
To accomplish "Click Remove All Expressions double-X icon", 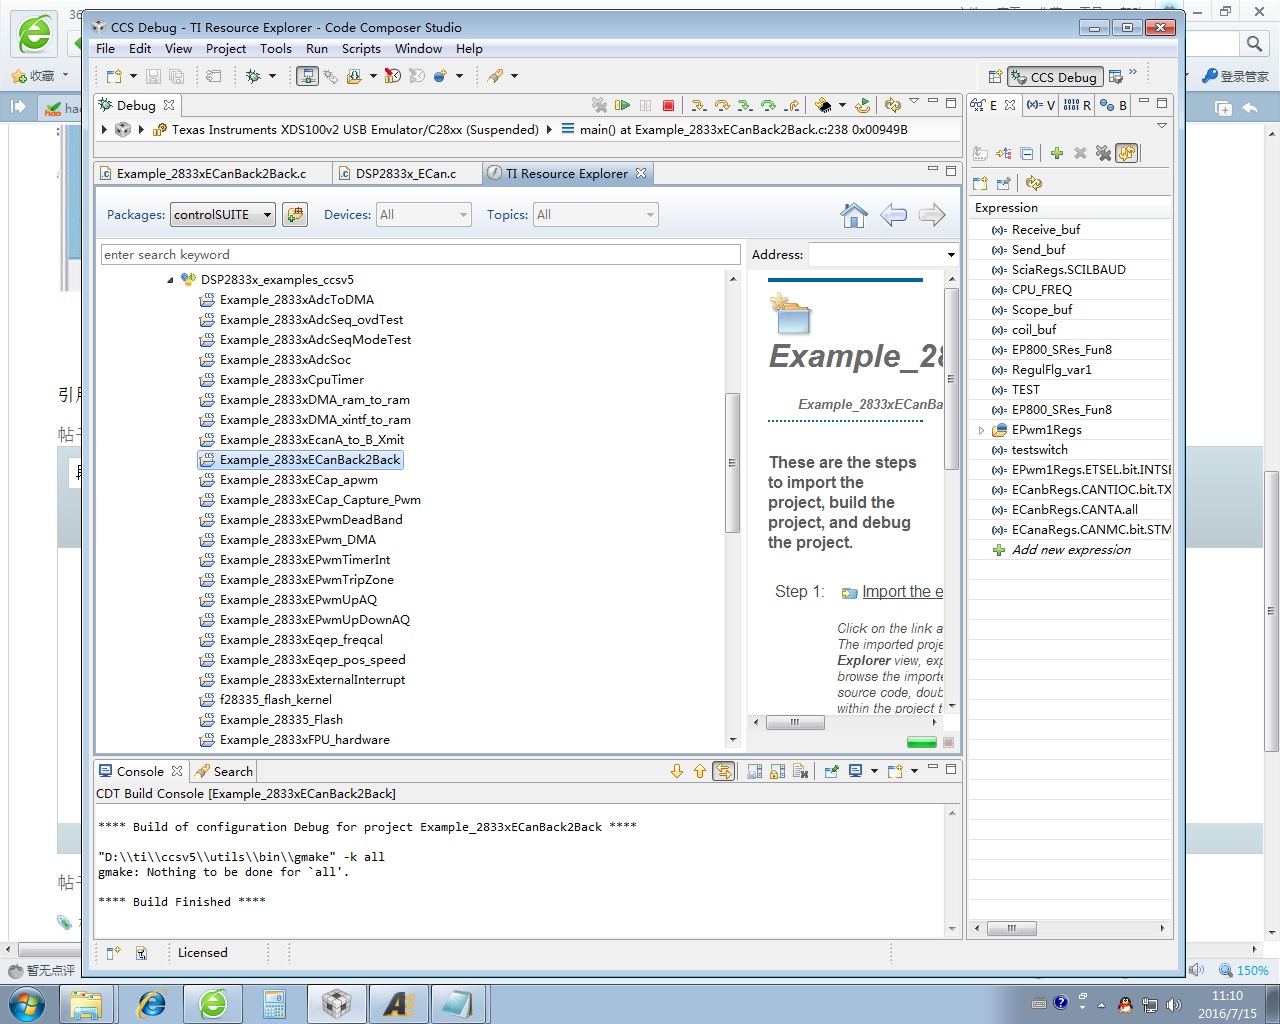I will coord(1103,153).
